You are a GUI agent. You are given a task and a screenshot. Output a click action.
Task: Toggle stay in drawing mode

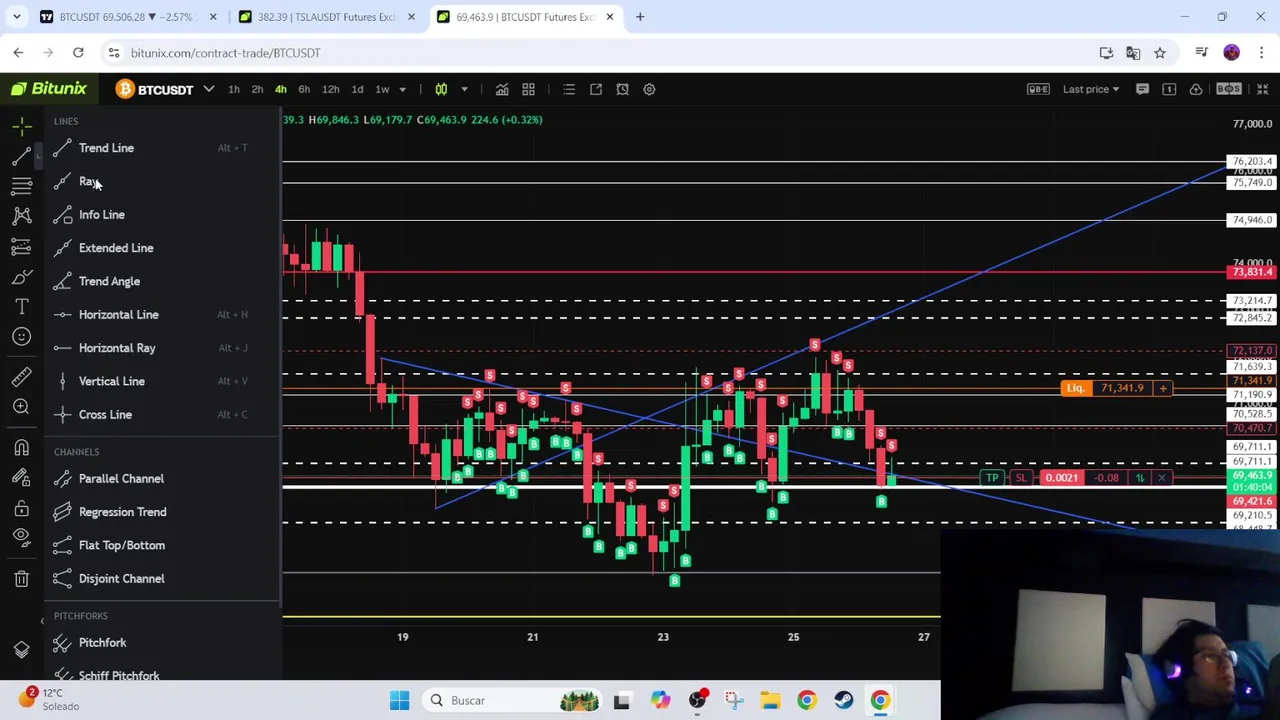tap(22, 478)
